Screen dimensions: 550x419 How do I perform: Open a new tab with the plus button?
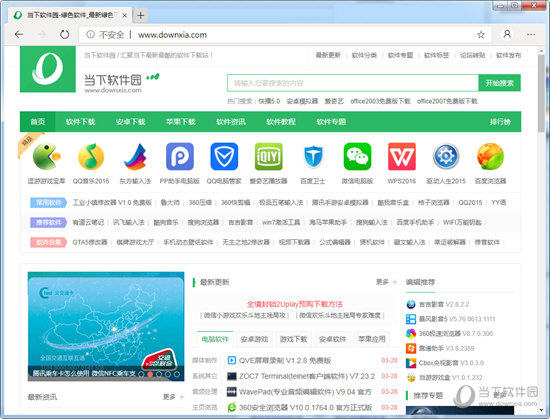pos(140,15)
